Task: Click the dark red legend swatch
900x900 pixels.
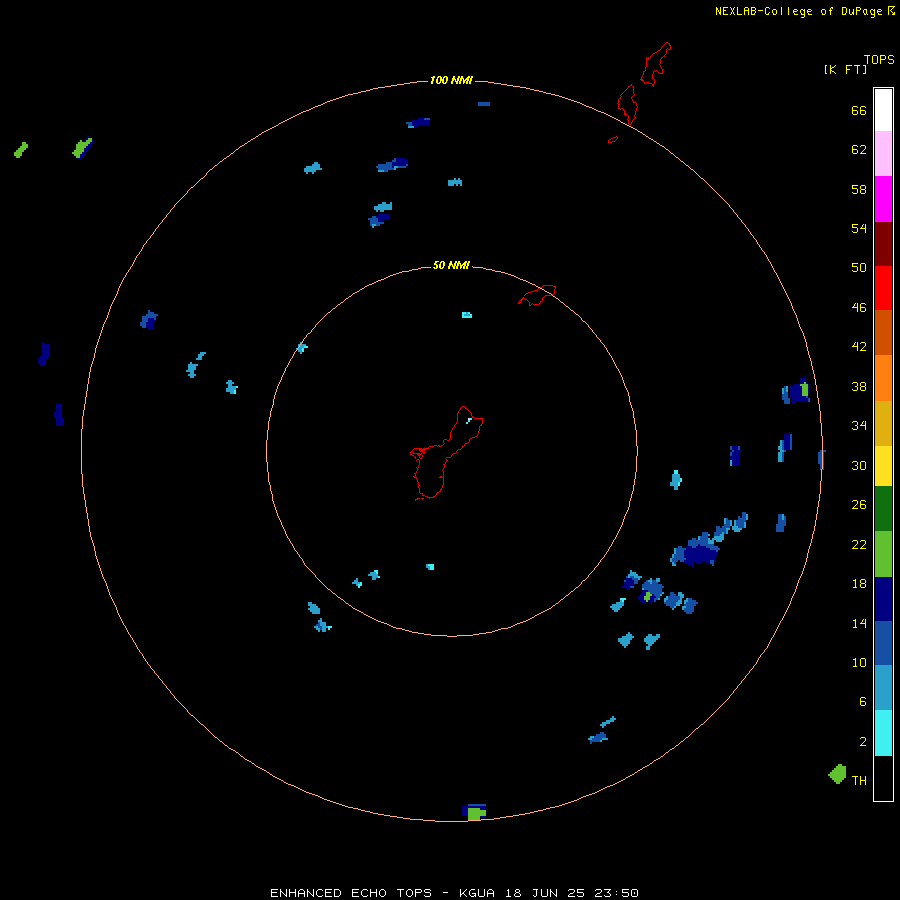Action: (883, 243)
